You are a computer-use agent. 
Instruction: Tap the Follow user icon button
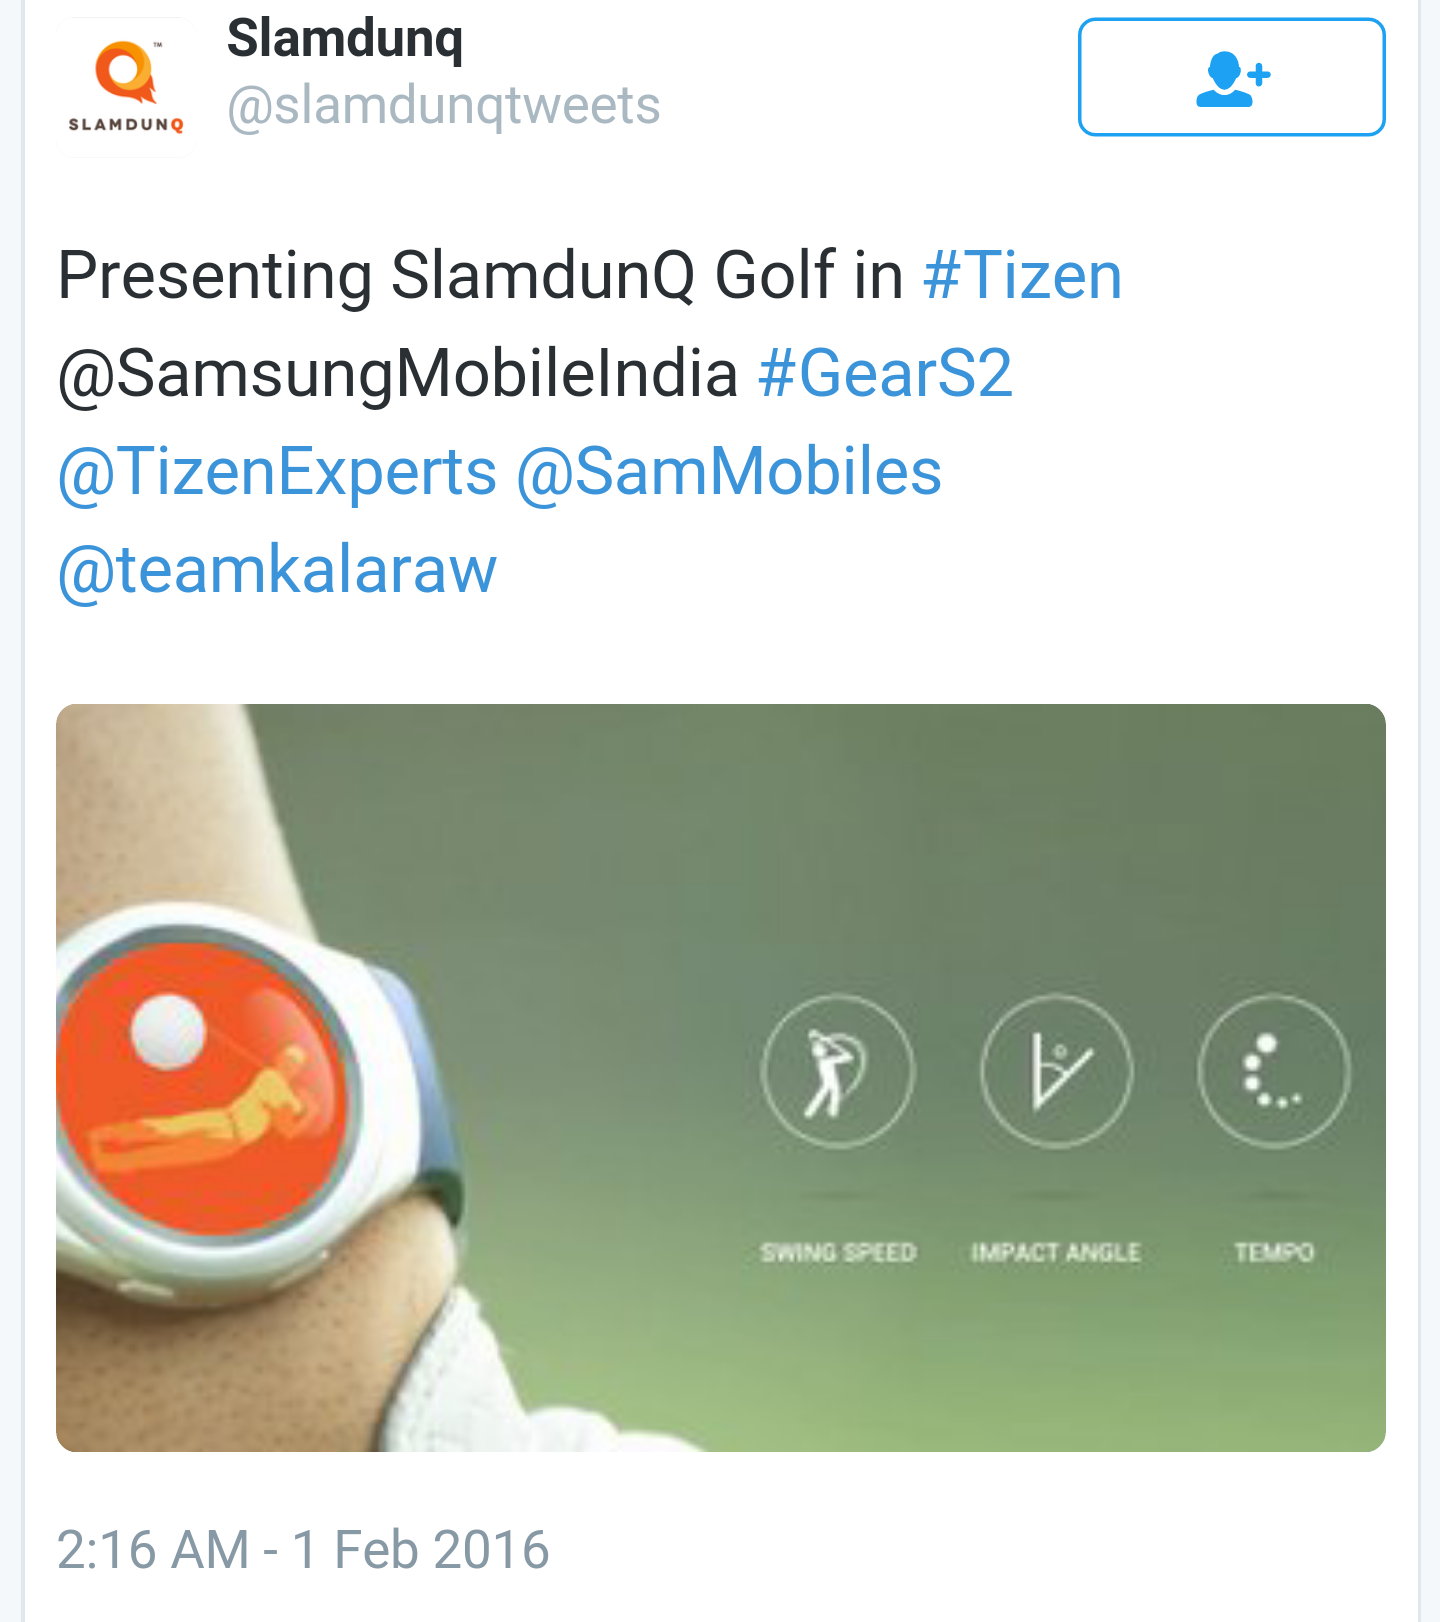coord(1231,77)
